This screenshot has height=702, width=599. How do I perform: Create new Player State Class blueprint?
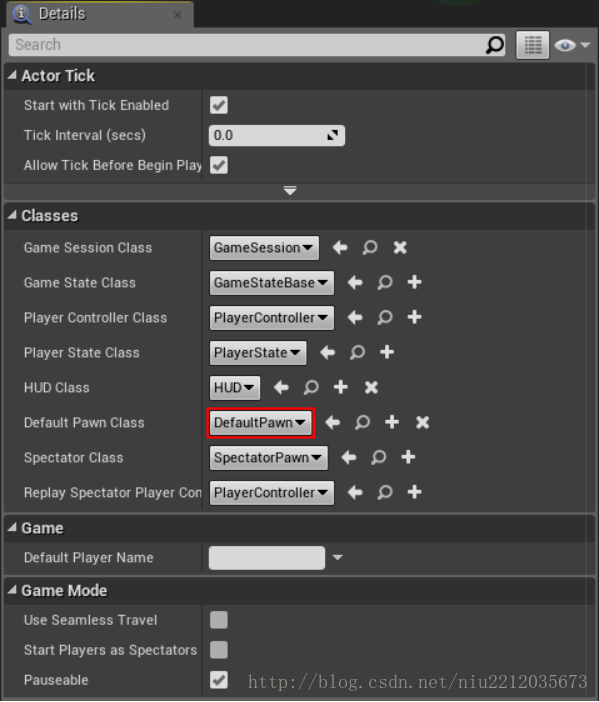(x=387, y=352)
